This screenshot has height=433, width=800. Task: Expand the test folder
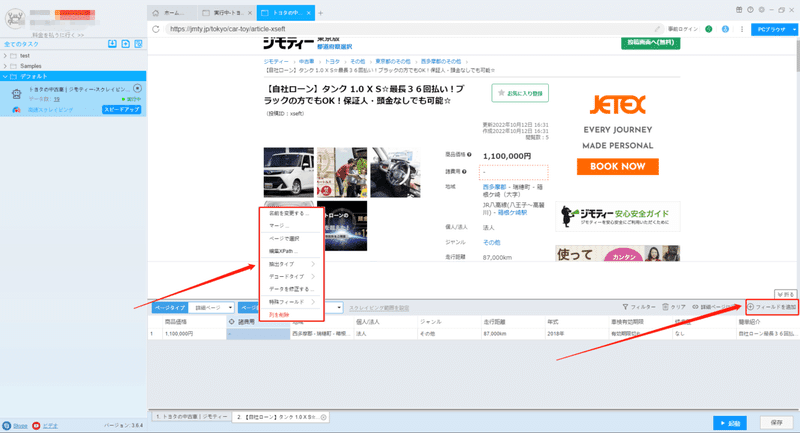pos(5,56)
